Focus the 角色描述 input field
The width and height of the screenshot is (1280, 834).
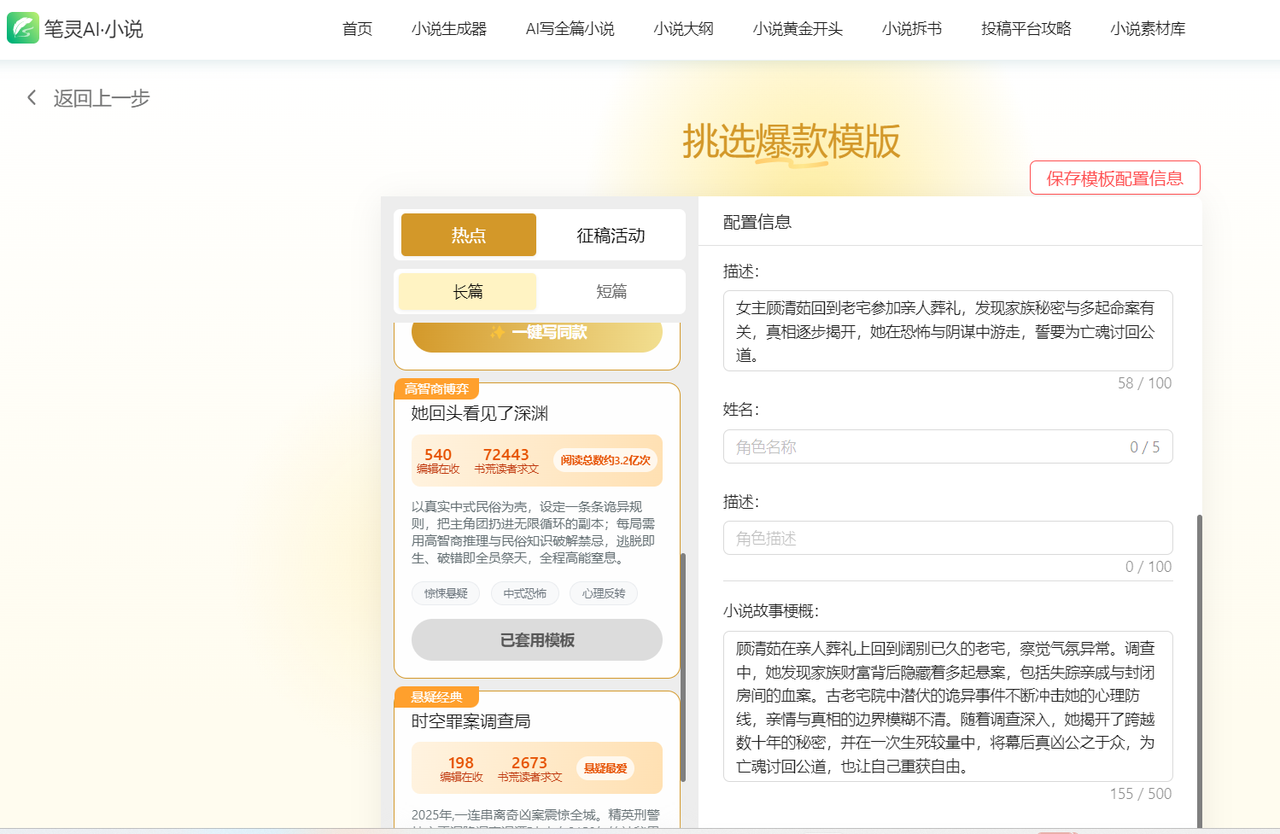click(948, 538)
